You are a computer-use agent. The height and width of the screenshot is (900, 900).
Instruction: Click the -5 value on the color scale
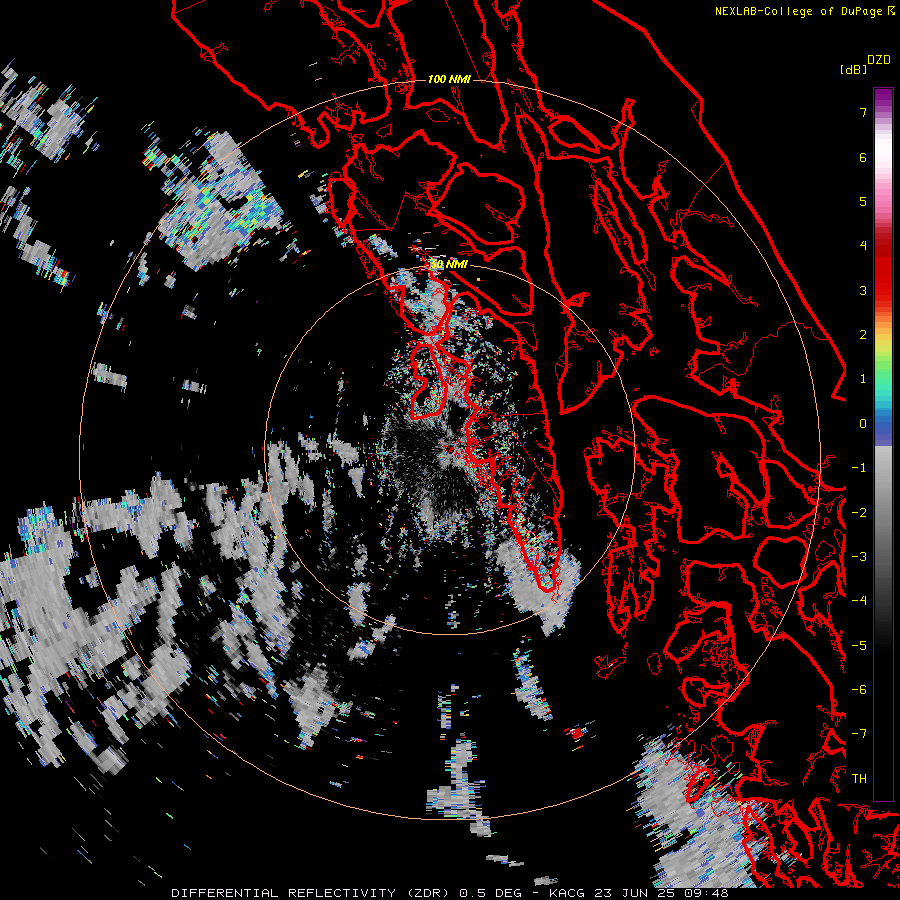[859, 646]
